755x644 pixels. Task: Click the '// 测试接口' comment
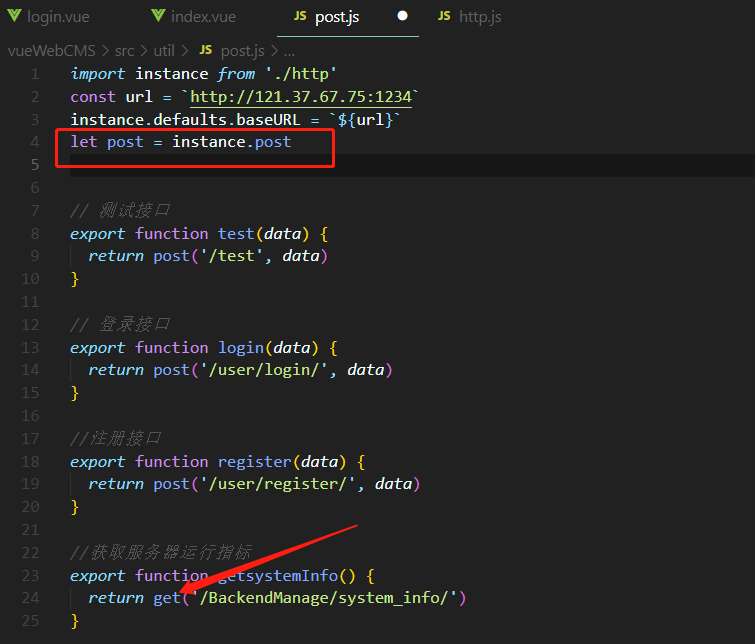(x=120, y=210)
